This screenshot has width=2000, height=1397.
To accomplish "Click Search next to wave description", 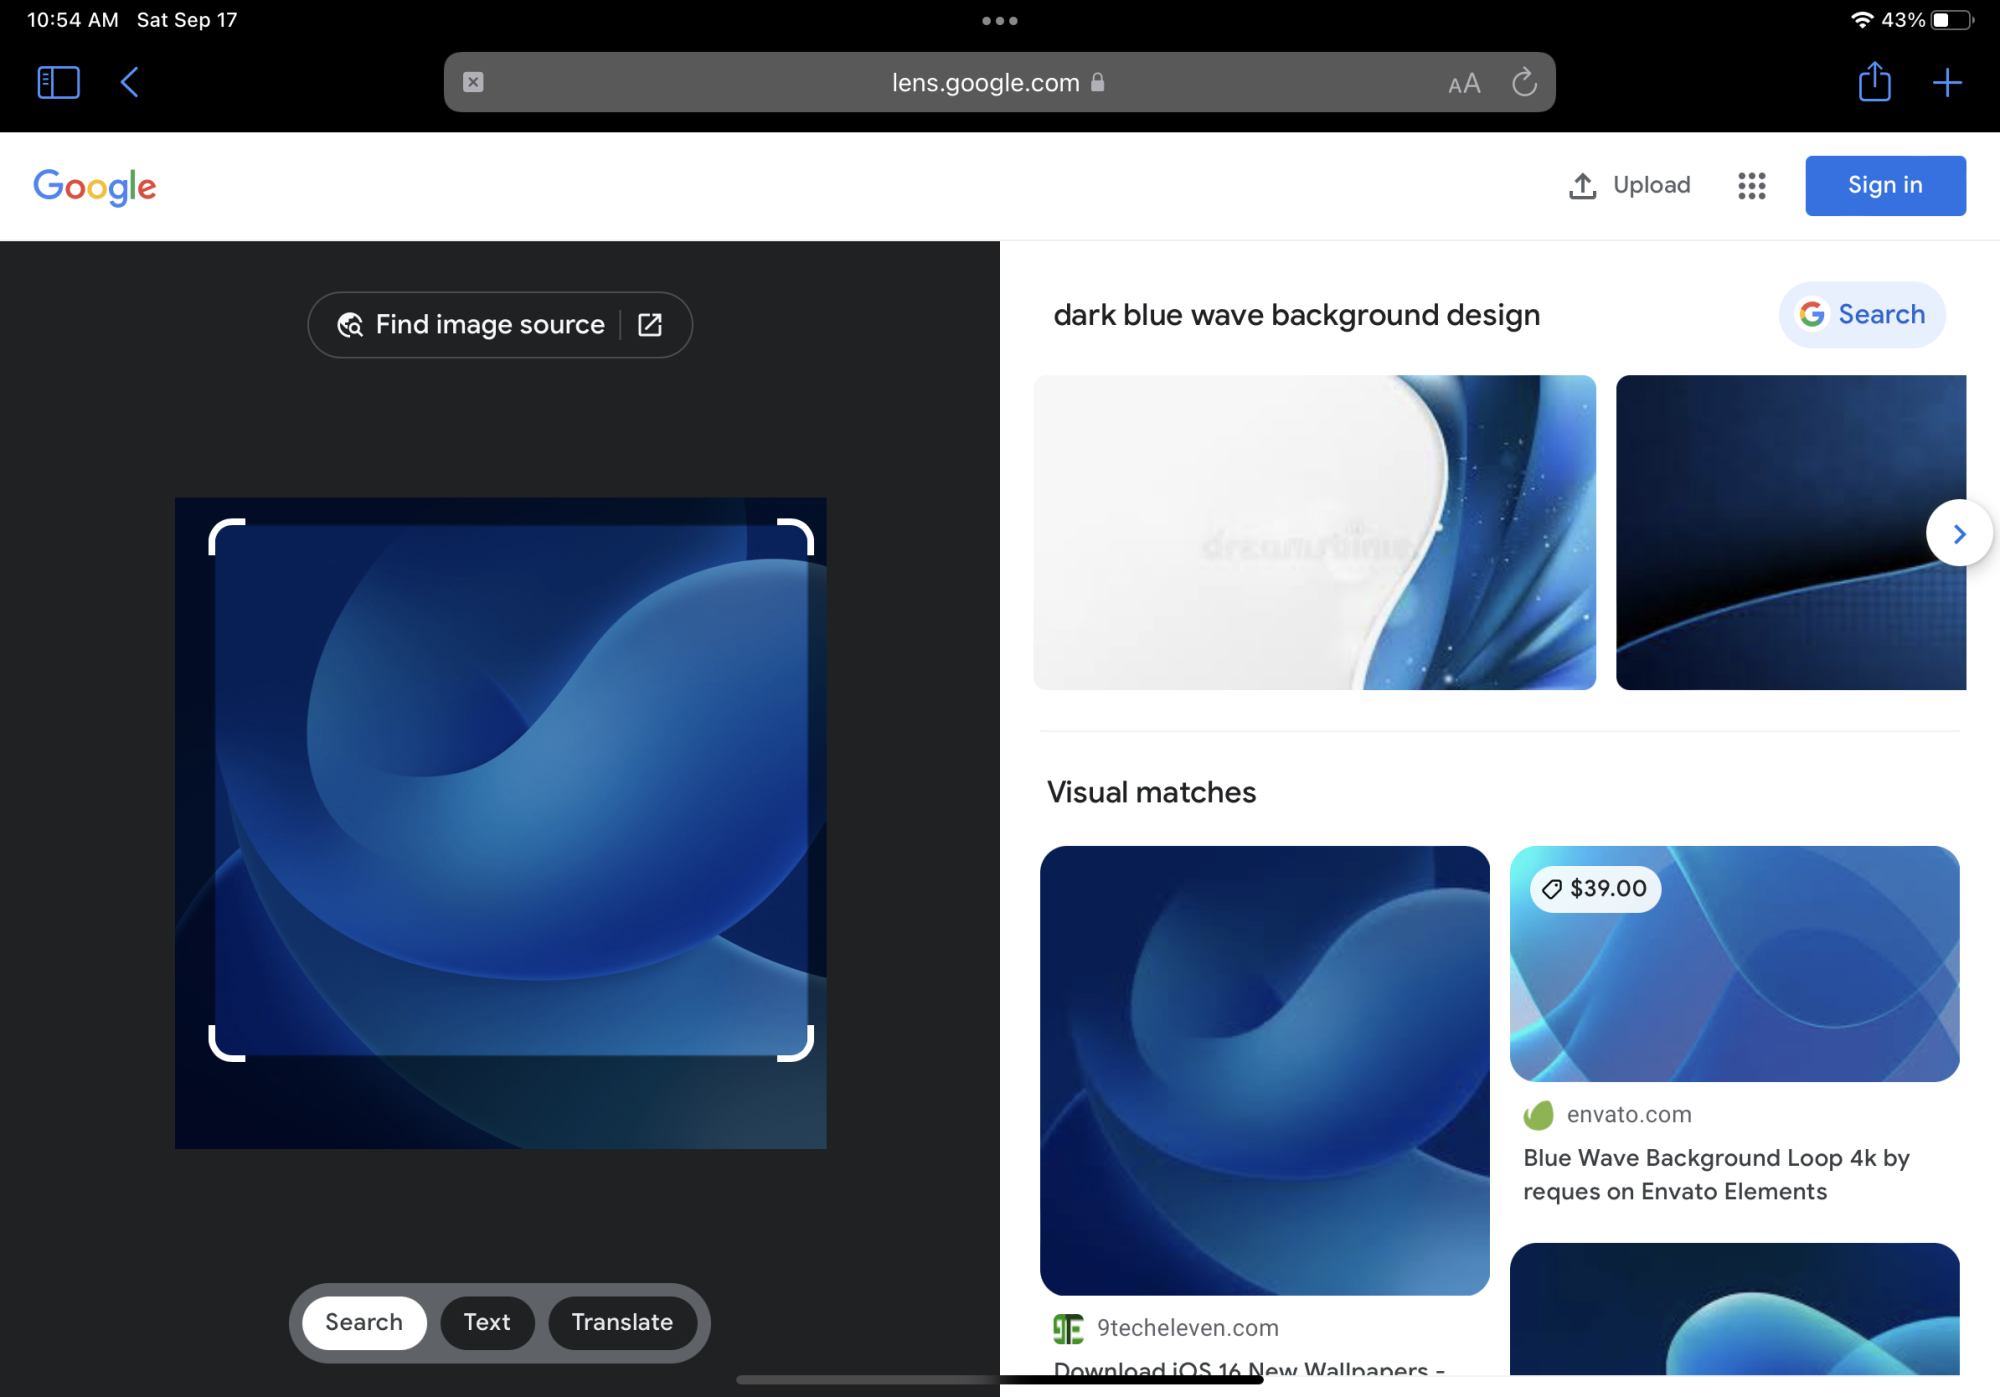I will pyautogui.click(x=1861, y=315).
